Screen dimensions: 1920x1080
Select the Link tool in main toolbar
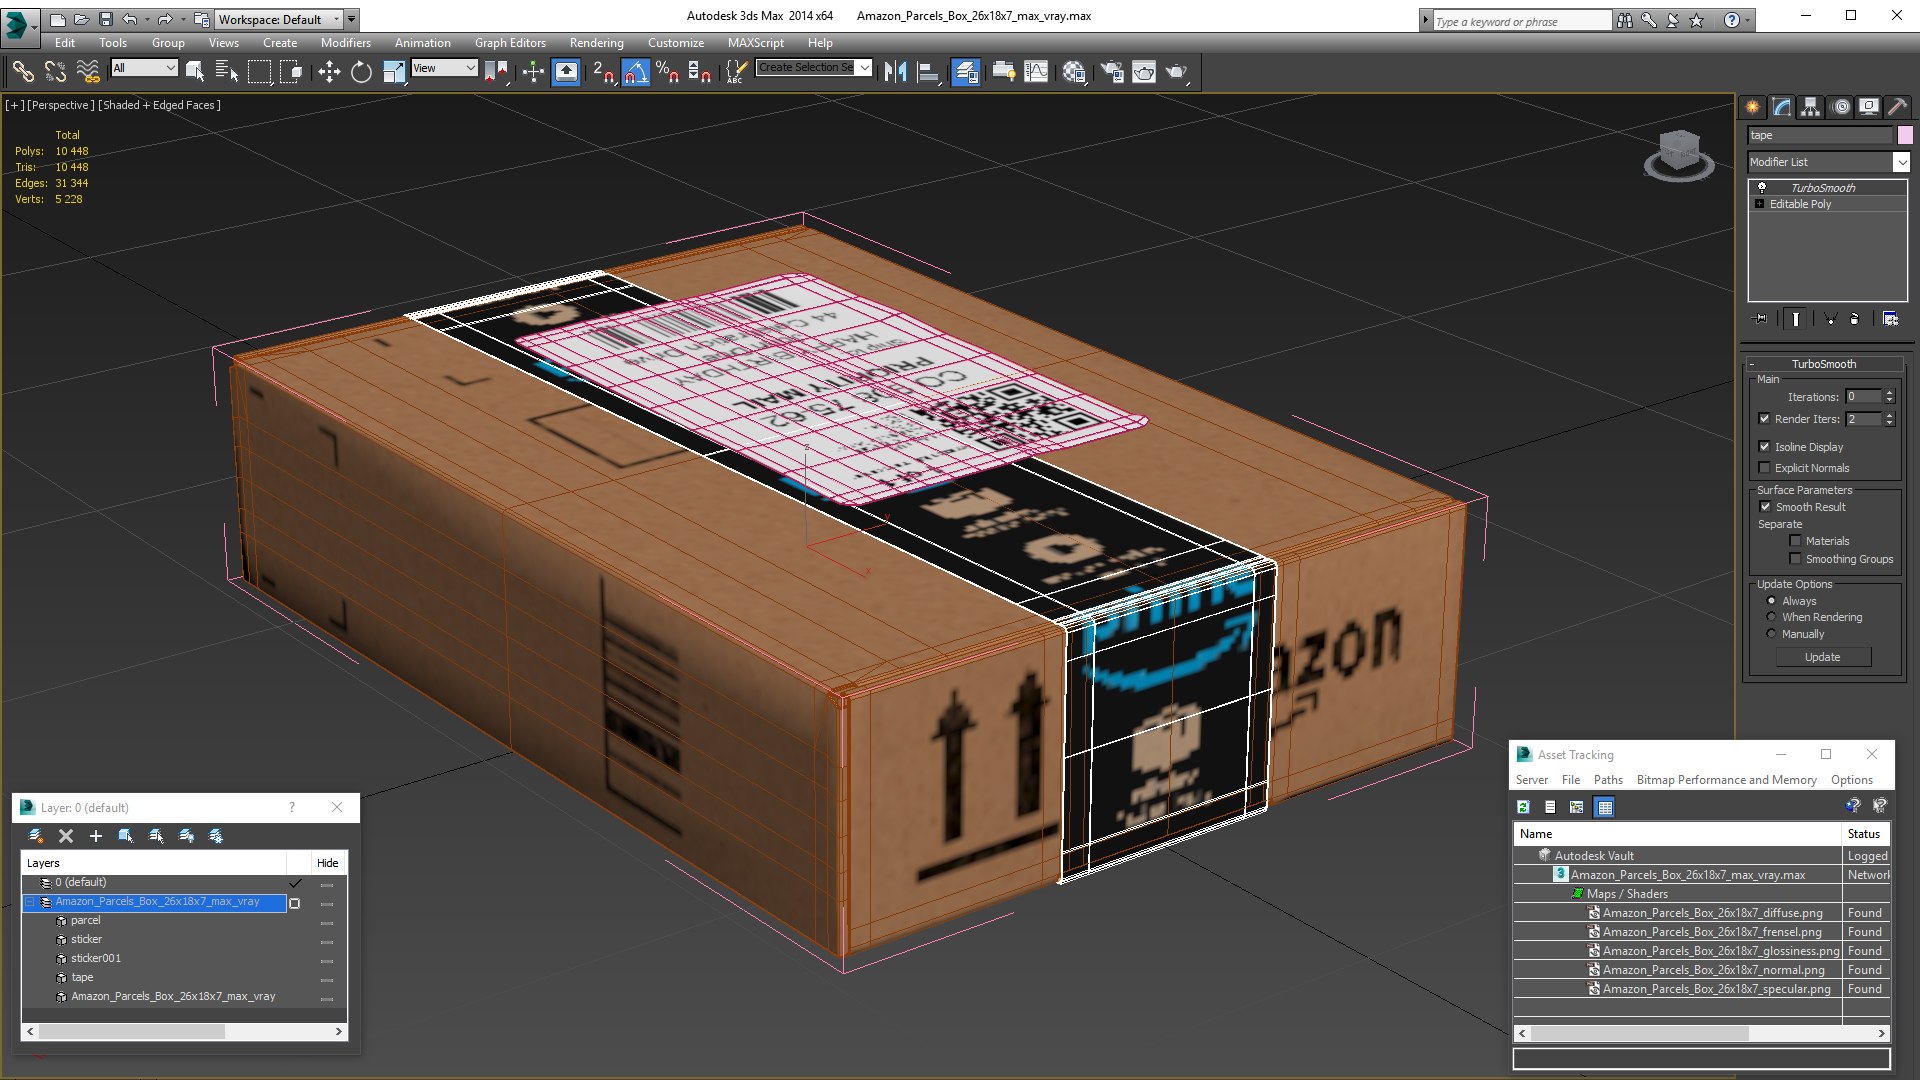(x=23, y=71)
